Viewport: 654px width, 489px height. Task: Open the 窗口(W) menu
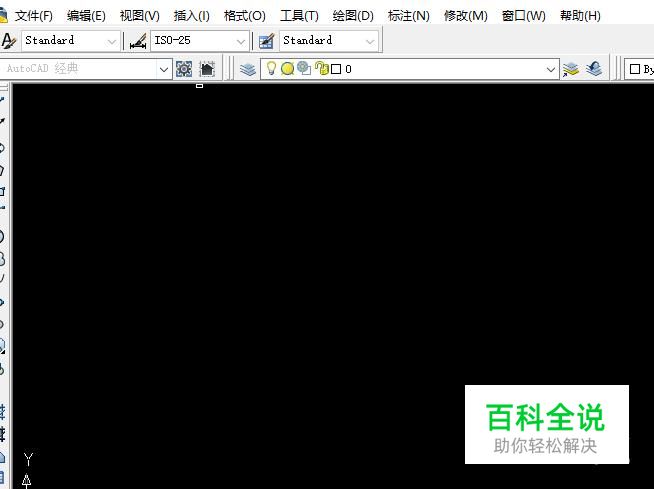coord(523,16)
